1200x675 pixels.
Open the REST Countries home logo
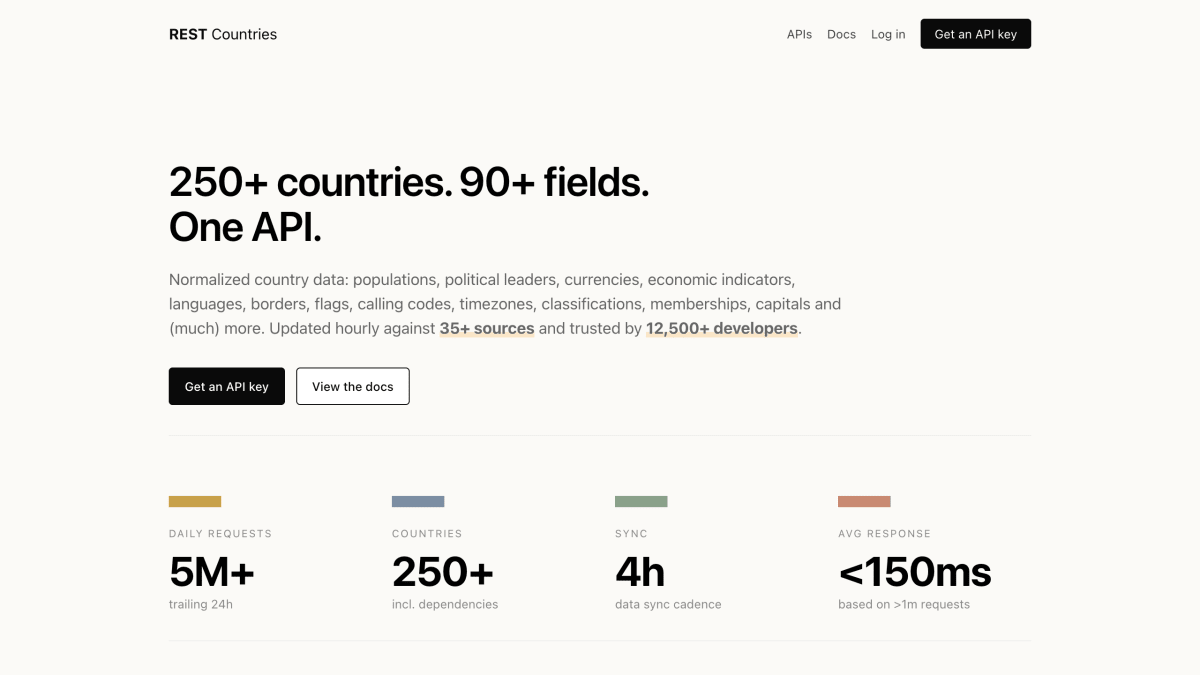coord(223,34)
